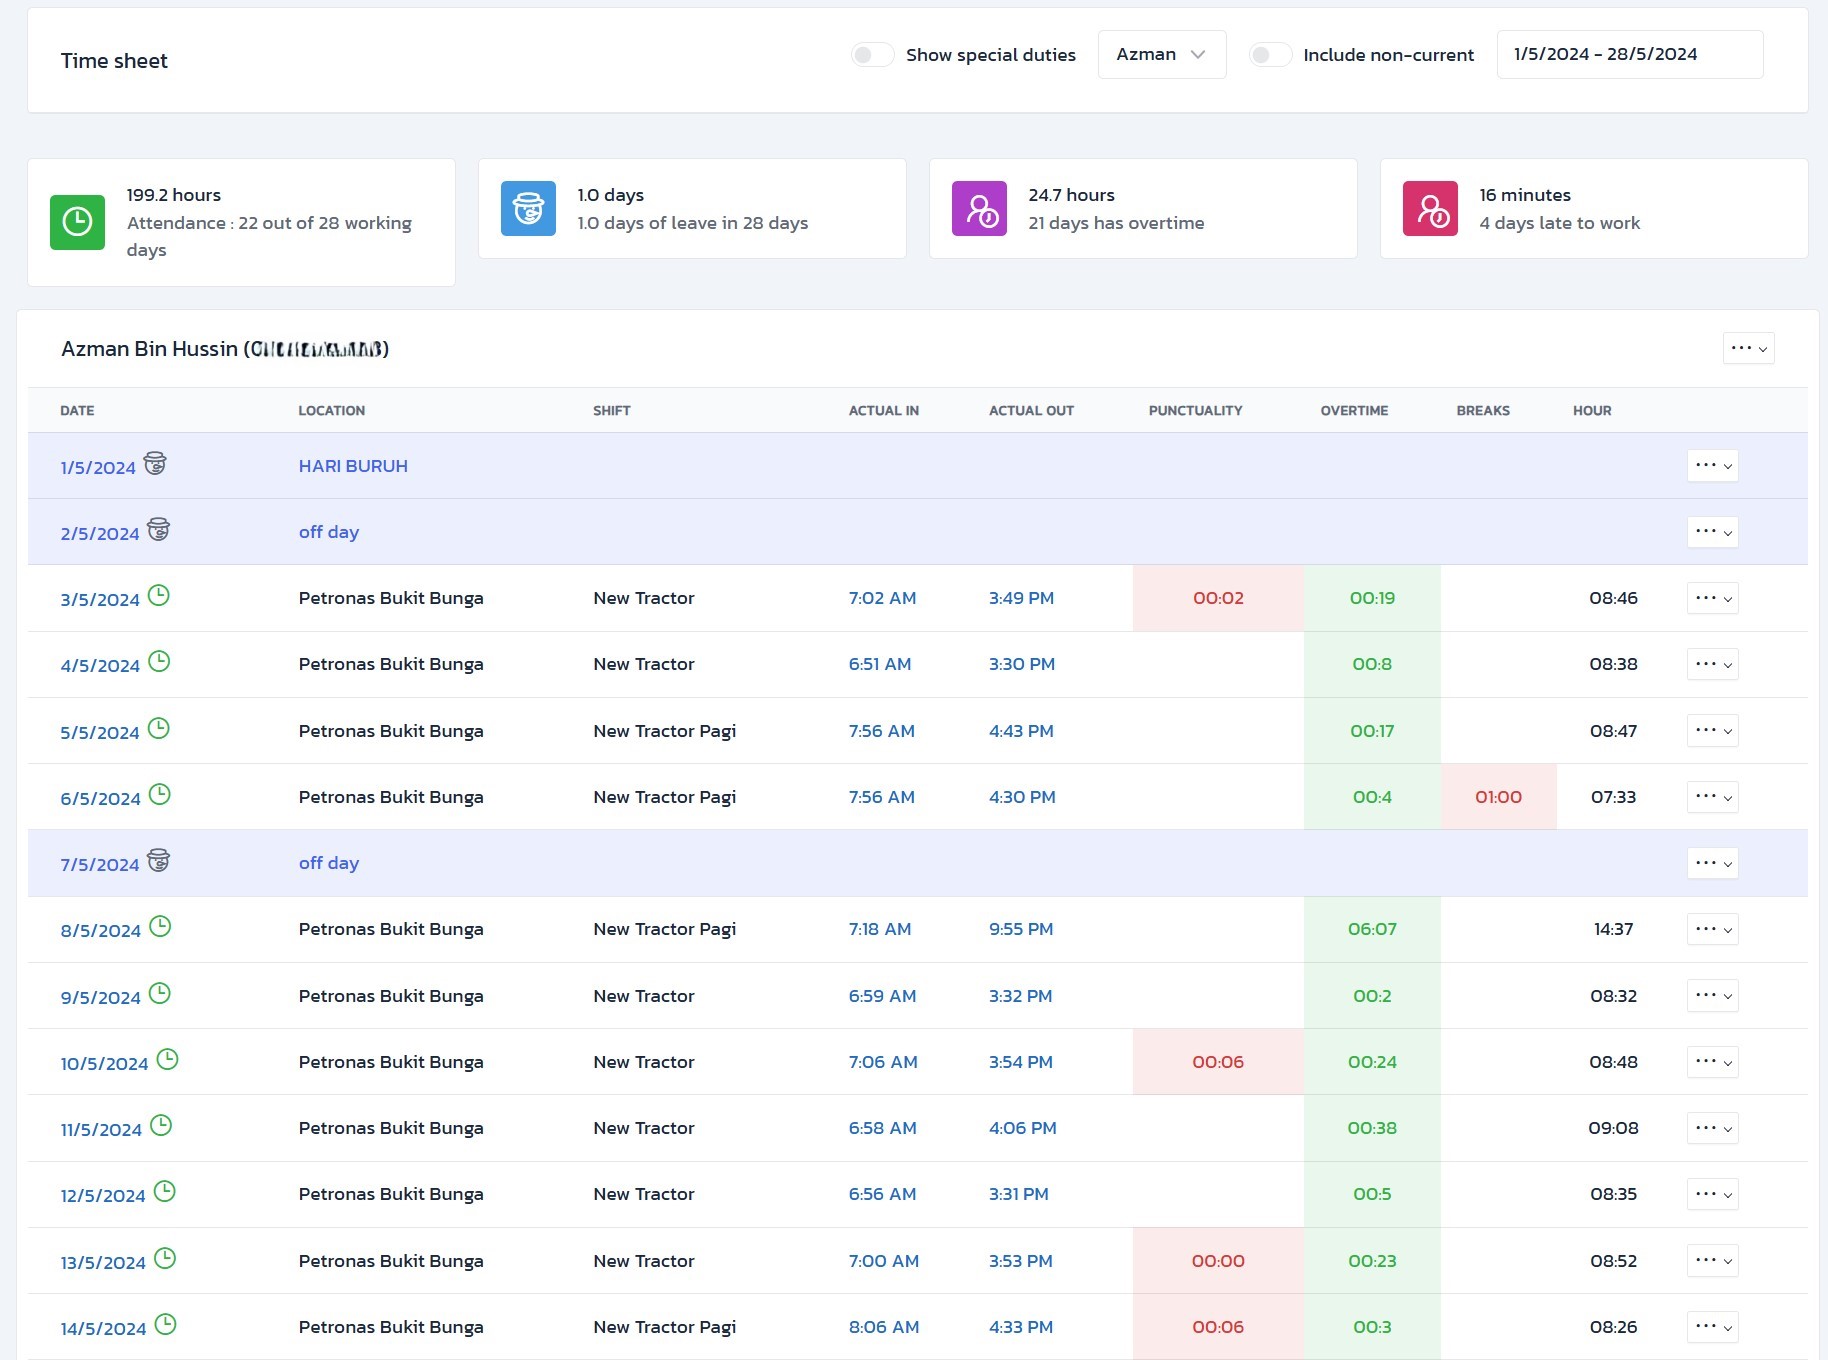Image resolution: width=1828 pixels, height=1360 pixels.
Task: Click the red 01:00 breaks cell
Action: [1498, 797]
